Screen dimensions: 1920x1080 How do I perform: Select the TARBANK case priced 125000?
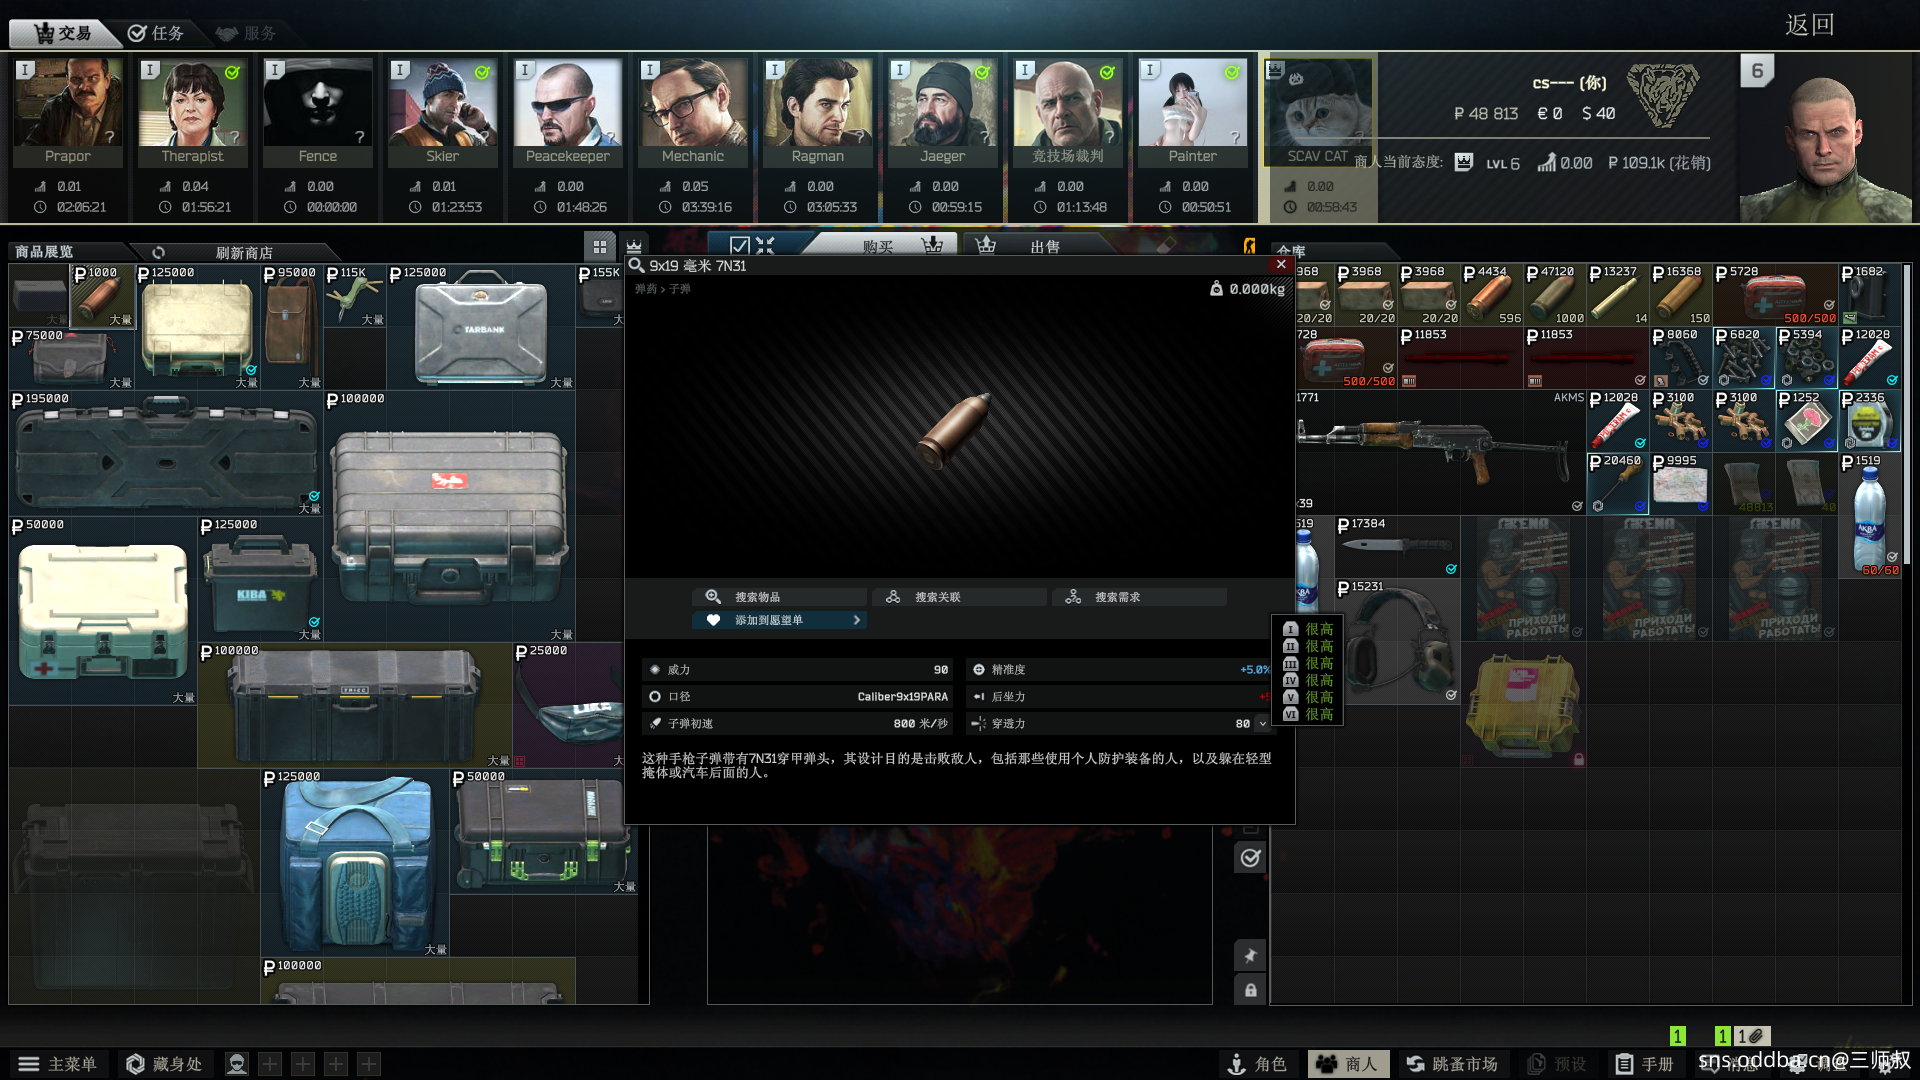[x=481, y=327]
